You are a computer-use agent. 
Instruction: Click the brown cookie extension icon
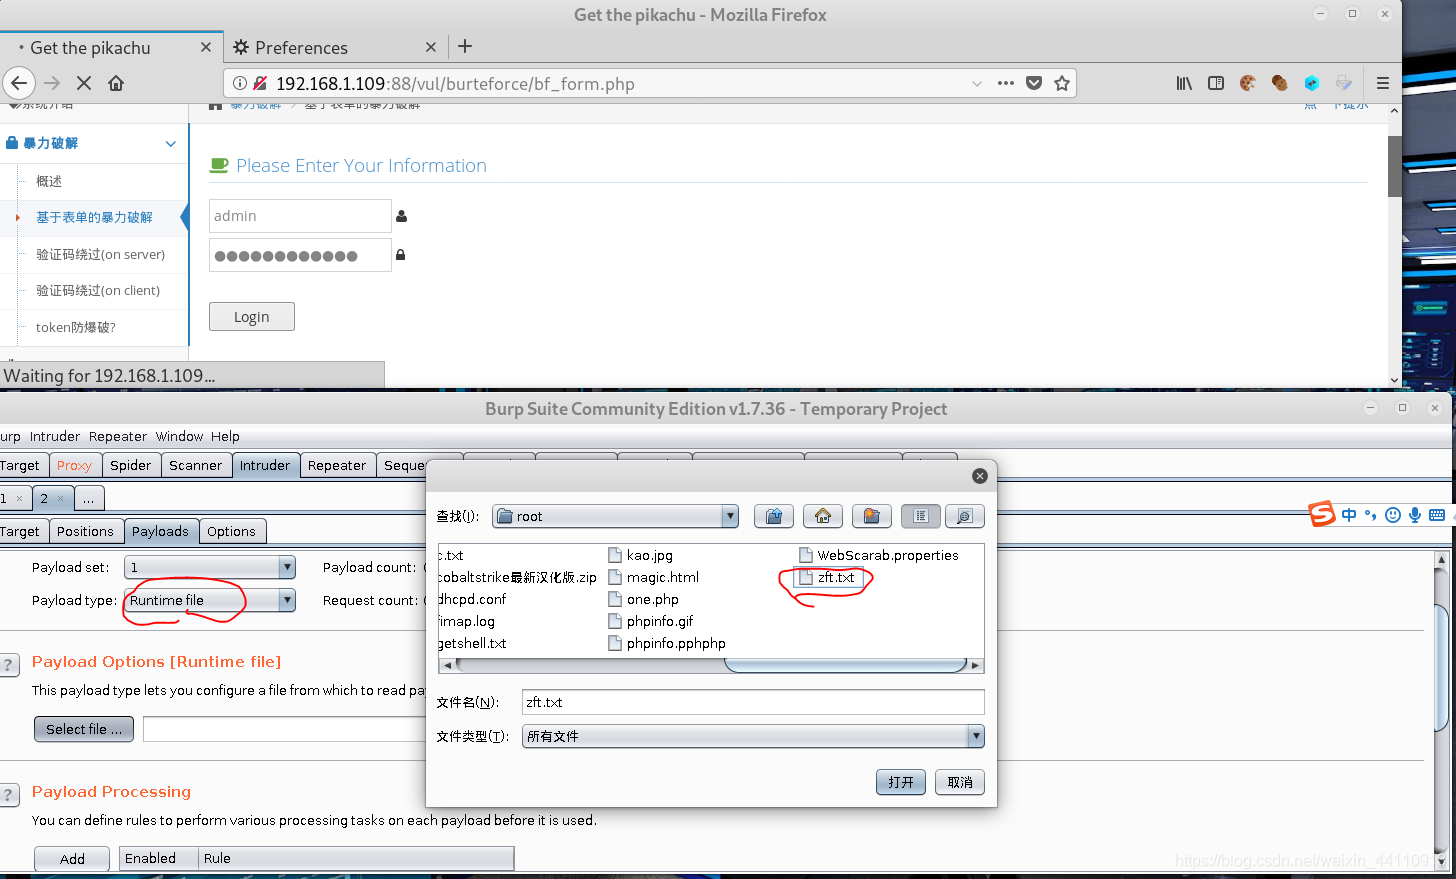[x=1279, y=83]
